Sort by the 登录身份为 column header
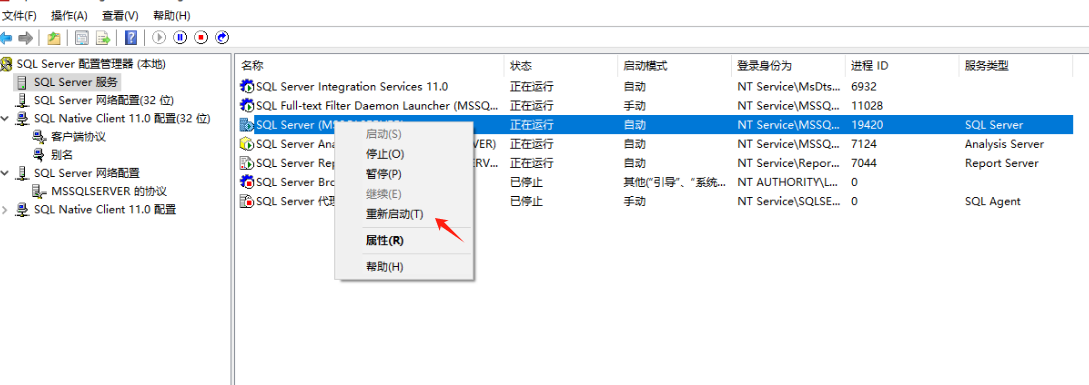Viewport: 1089px width, 385px height. pos(788,66)
